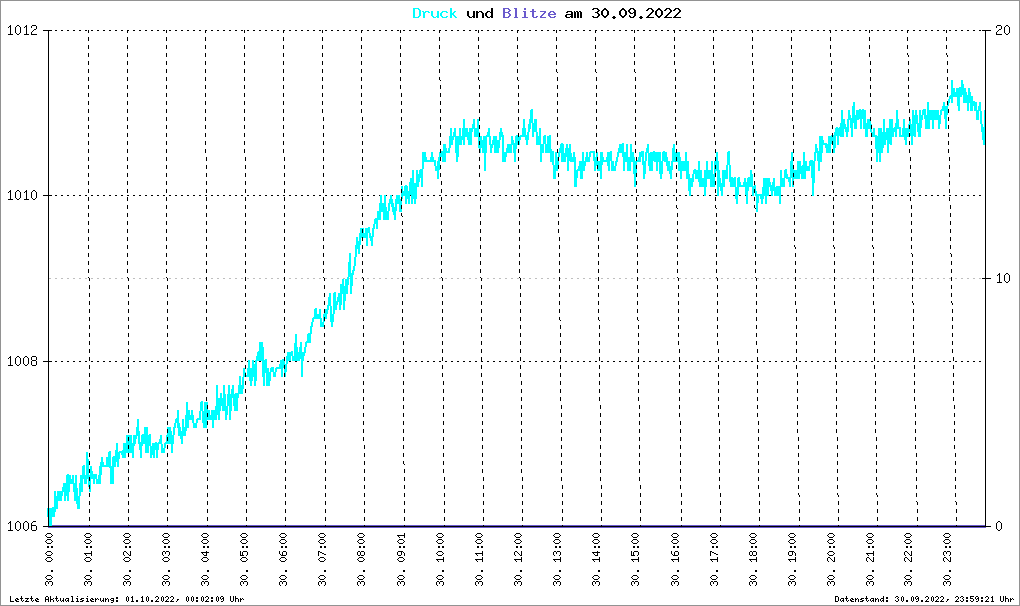Click the time label '30. 09:01'
This screenshot has width=1020, height=606.
[401, 560]
